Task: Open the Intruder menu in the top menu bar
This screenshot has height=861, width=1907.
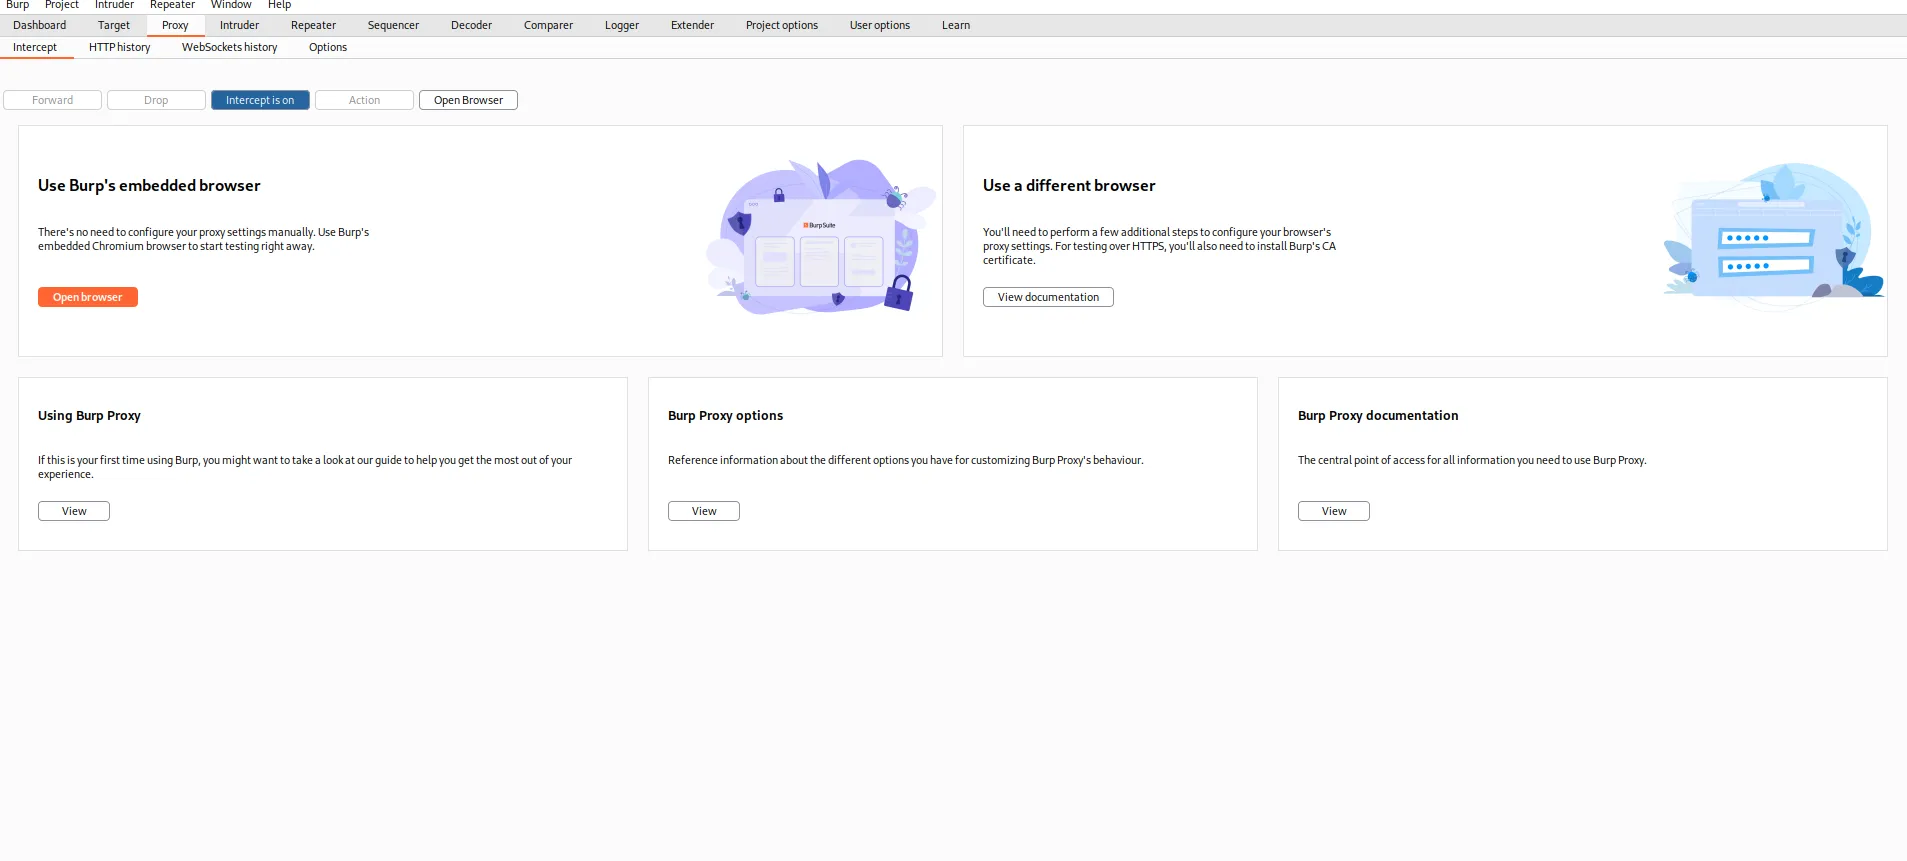Action: click(x=114, y=5)
